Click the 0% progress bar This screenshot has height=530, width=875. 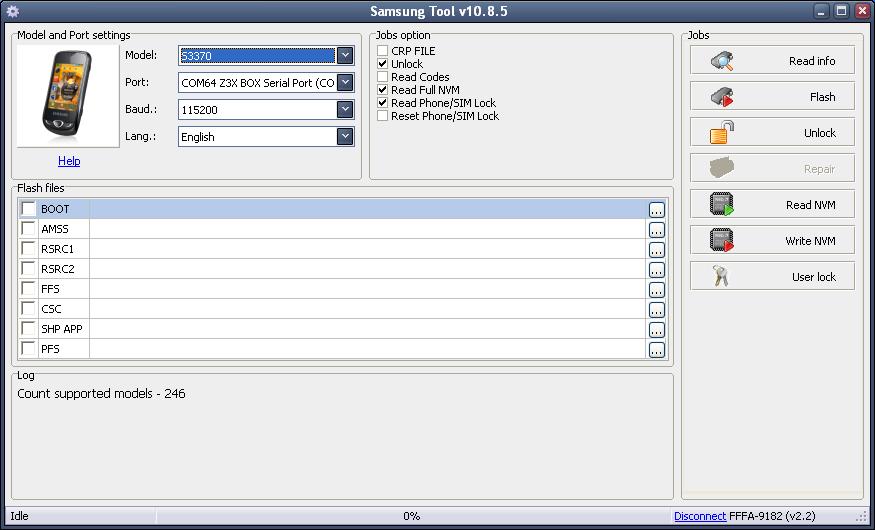coord(412,516)
